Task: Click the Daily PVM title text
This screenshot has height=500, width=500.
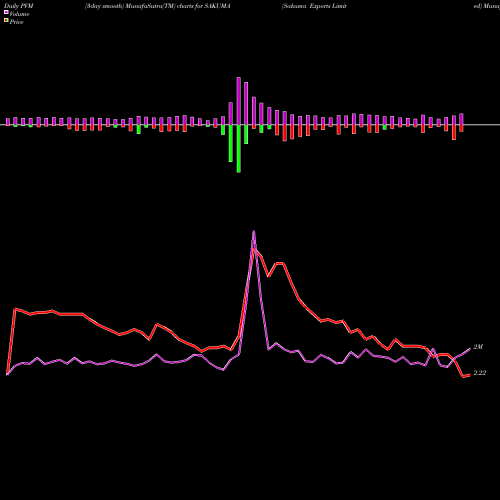Action: [x=19, y=6]
